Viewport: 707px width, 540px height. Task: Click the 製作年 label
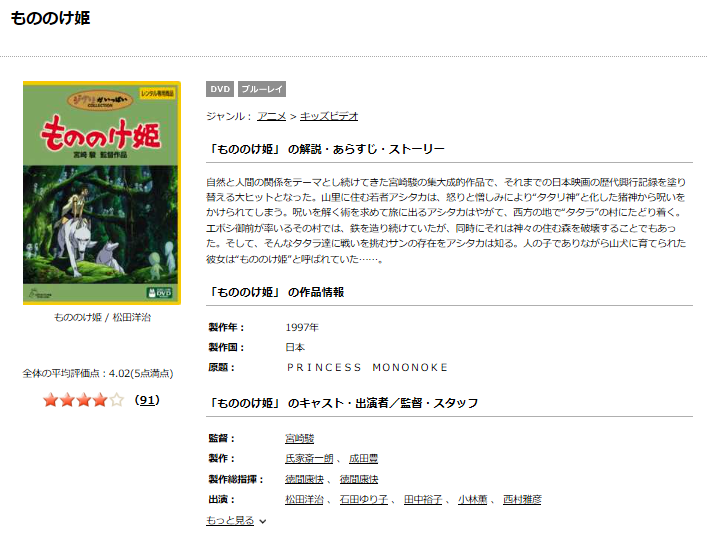point(226,327)
